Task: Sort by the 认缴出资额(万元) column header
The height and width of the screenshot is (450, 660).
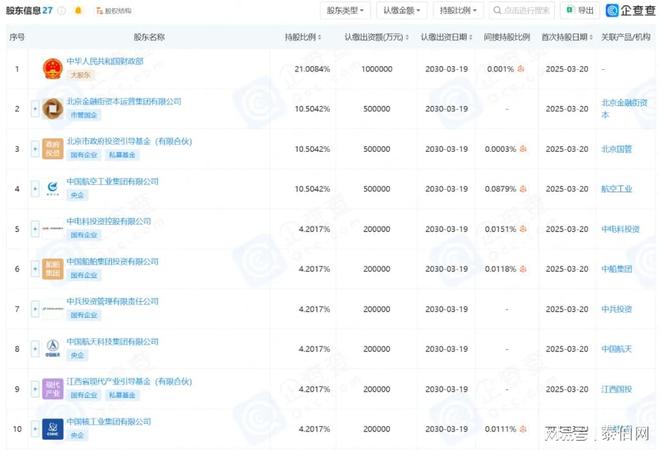Action: 377,37
